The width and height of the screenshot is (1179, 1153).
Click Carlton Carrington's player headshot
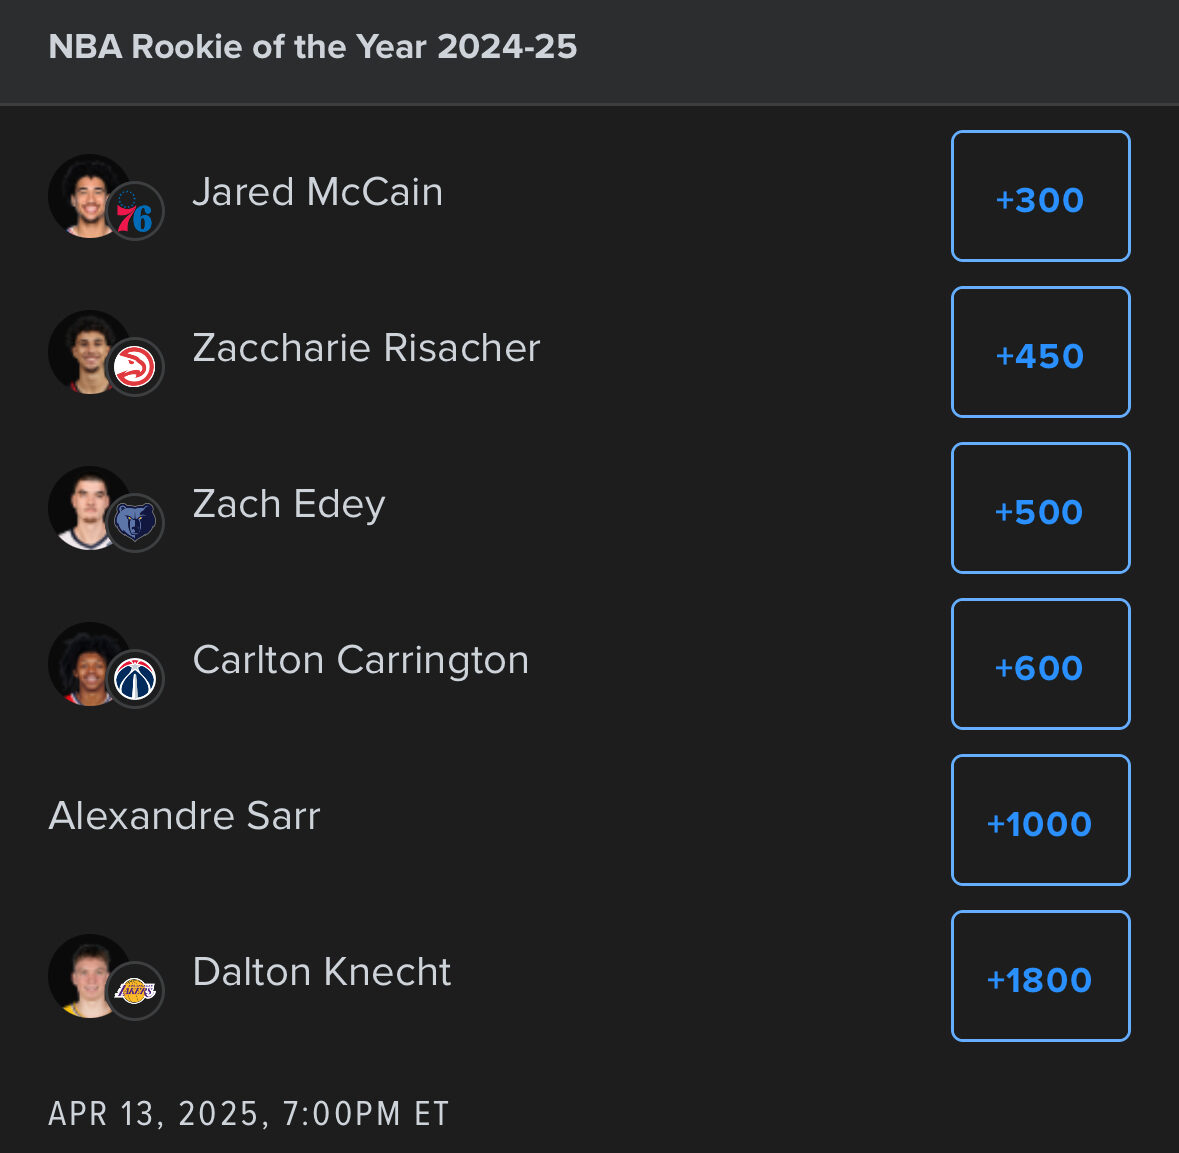(85, 662)
